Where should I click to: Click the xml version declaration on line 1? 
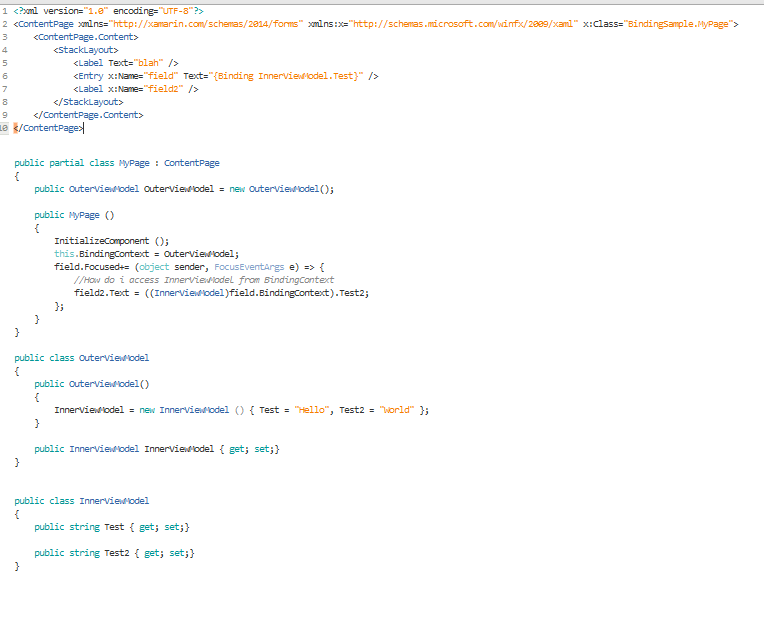tap(109, 11)
